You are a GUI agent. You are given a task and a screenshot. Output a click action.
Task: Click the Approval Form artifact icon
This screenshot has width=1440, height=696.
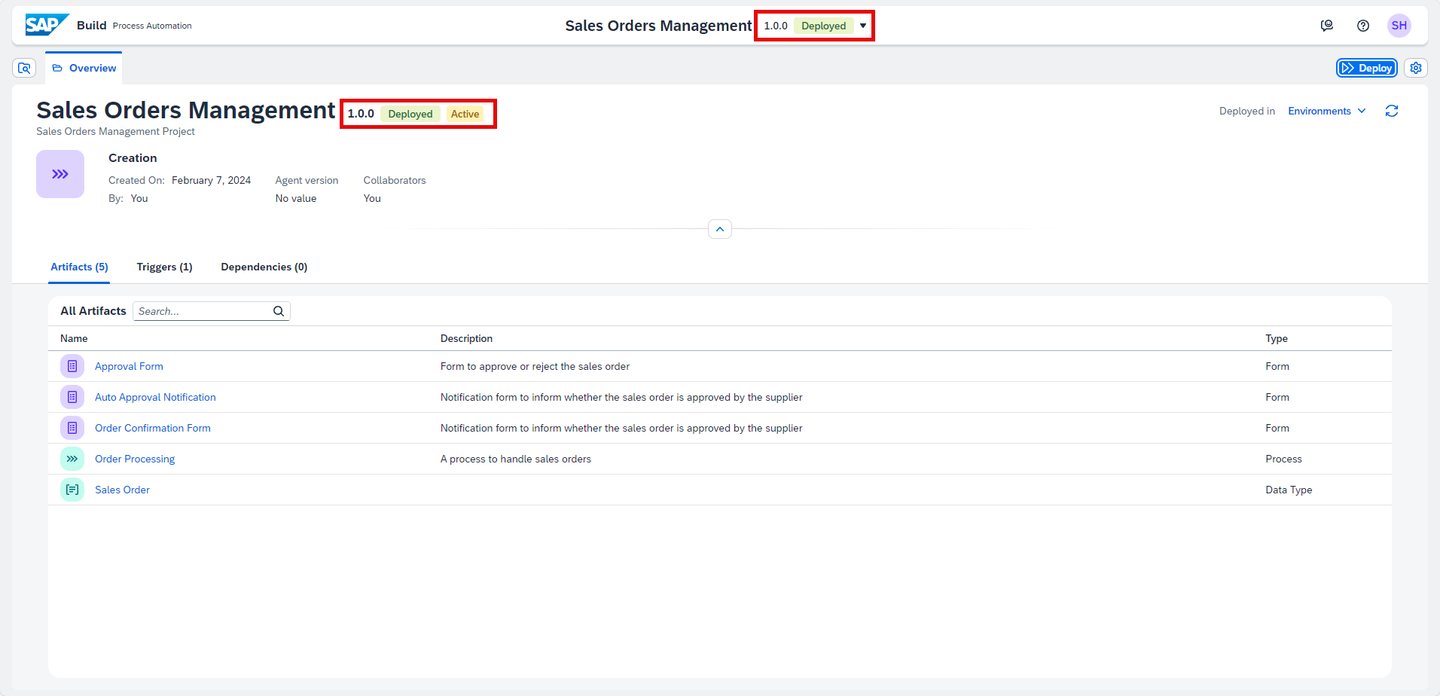coord(72,367)
